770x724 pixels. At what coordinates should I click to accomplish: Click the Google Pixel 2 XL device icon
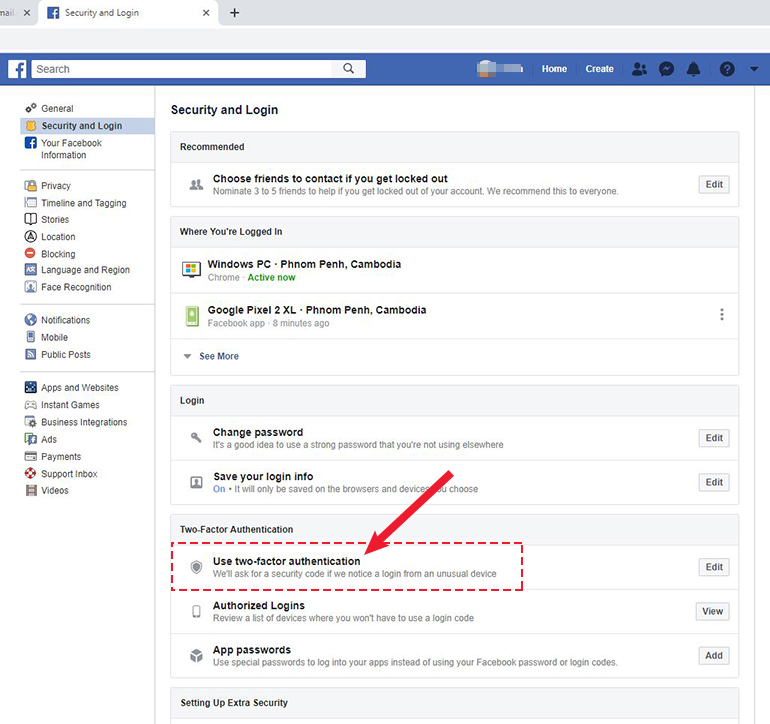[192, 316]
